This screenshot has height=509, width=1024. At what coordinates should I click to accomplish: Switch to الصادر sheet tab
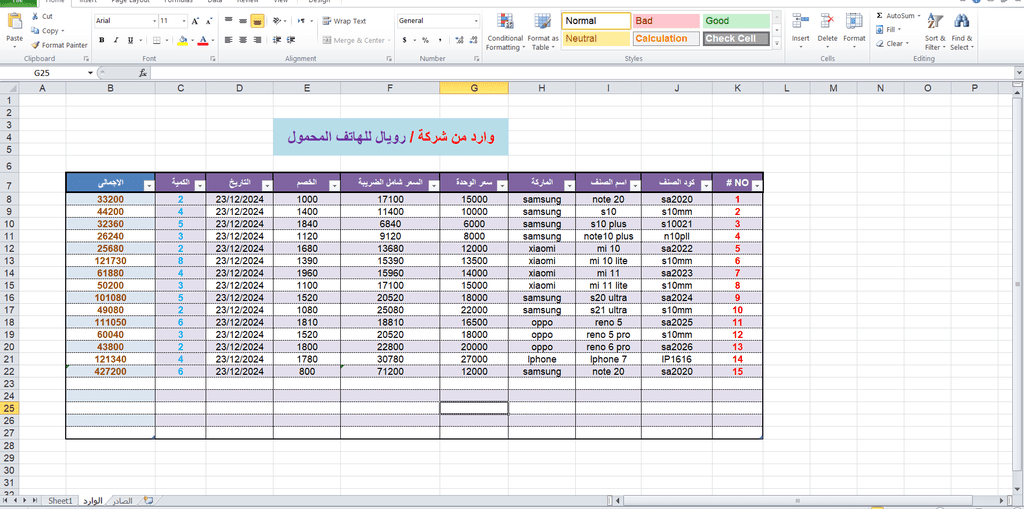click(122, 501)
